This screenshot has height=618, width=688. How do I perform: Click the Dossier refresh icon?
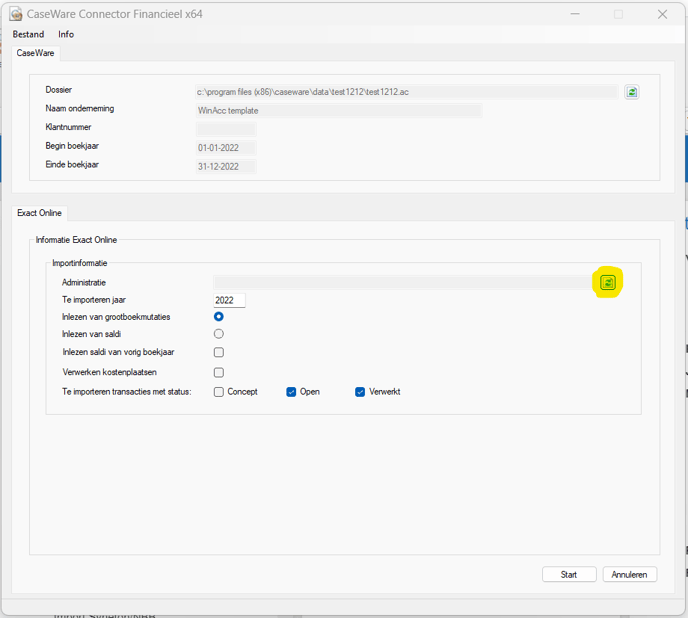click(x=631, y=92)
